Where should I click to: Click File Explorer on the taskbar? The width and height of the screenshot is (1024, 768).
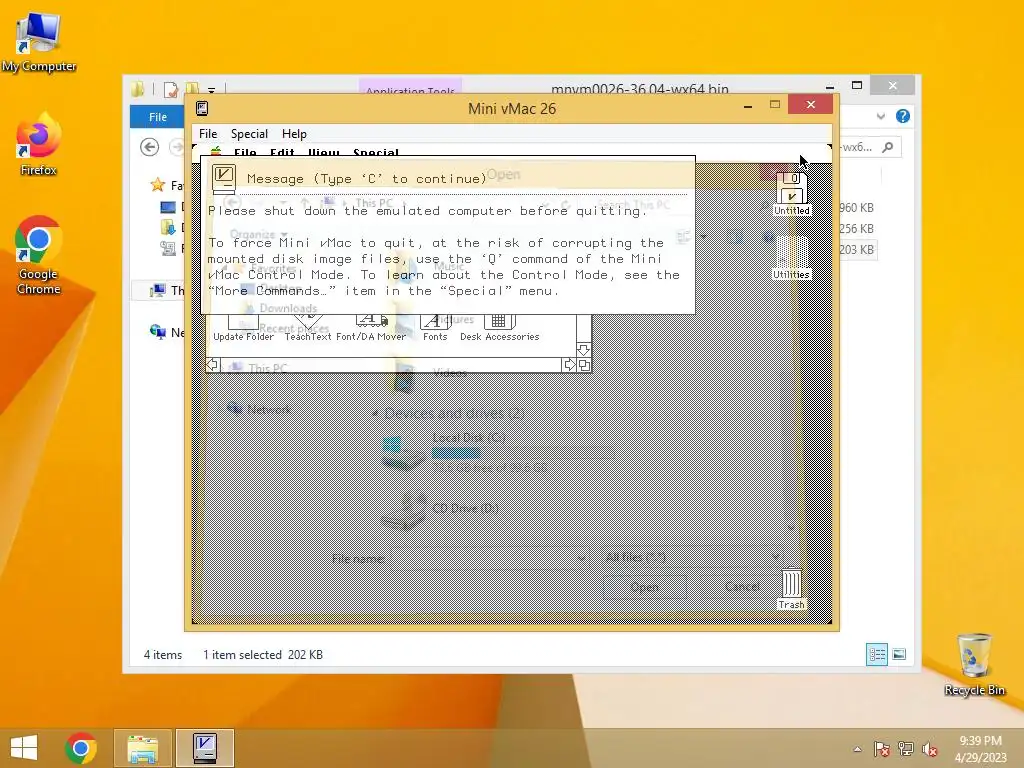[142, 748]
